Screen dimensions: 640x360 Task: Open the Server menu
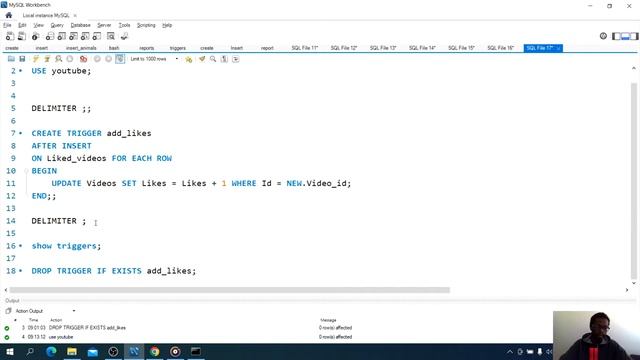[104, 25]
